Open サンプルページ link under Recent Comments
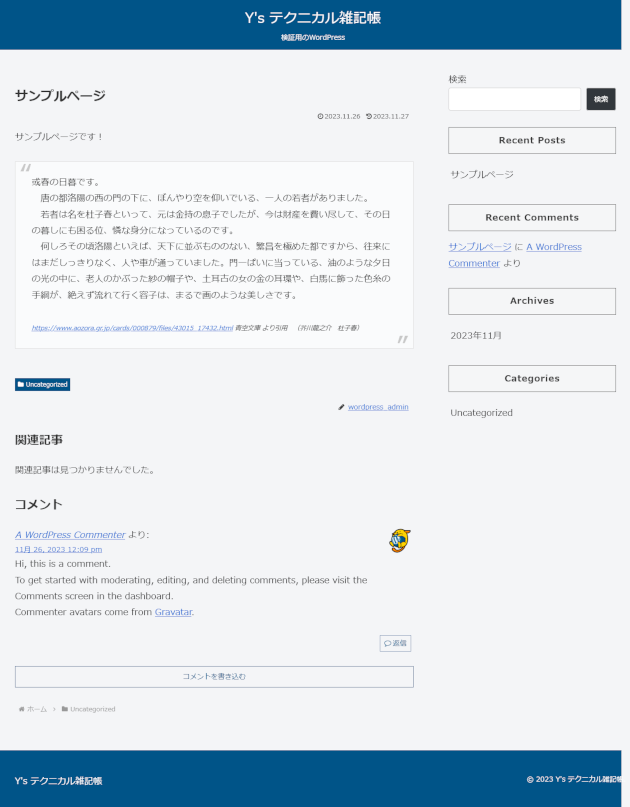This screenshot has height=807, width=630. [479, 246]
